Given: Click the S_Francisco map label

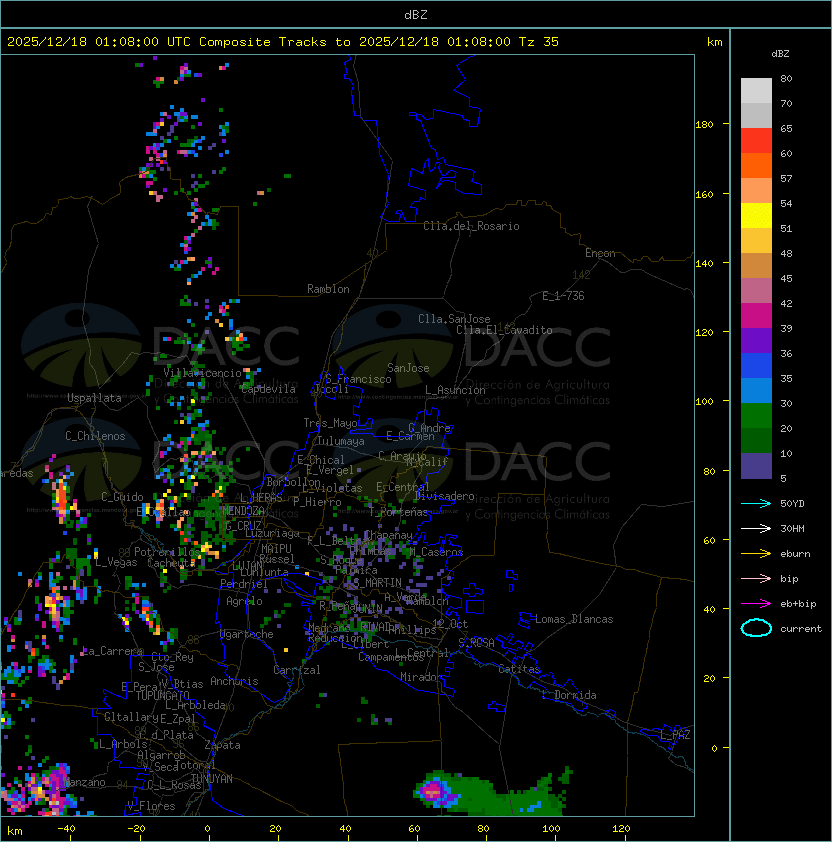Looking at the screenshot, I should pos(358,379).
